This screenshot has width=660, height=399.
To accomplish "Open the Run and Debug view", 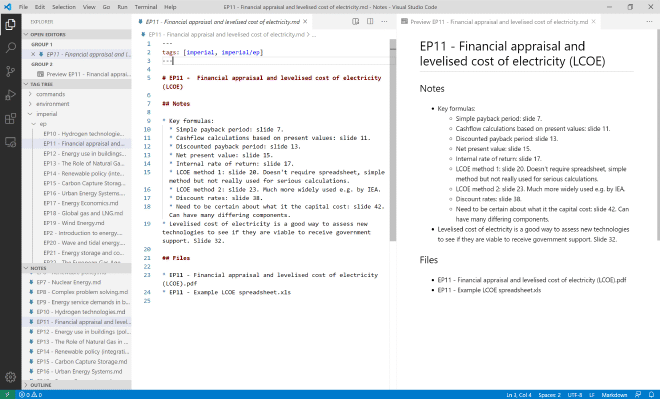I will click(11, 95).
